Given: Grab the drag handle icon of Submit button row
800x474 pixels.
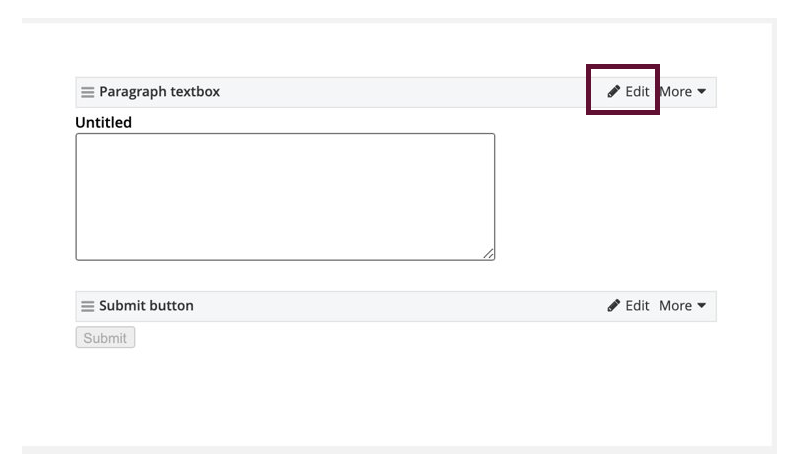Looking at the screenshot, I should pyautogui.click(x=88, y=306).
